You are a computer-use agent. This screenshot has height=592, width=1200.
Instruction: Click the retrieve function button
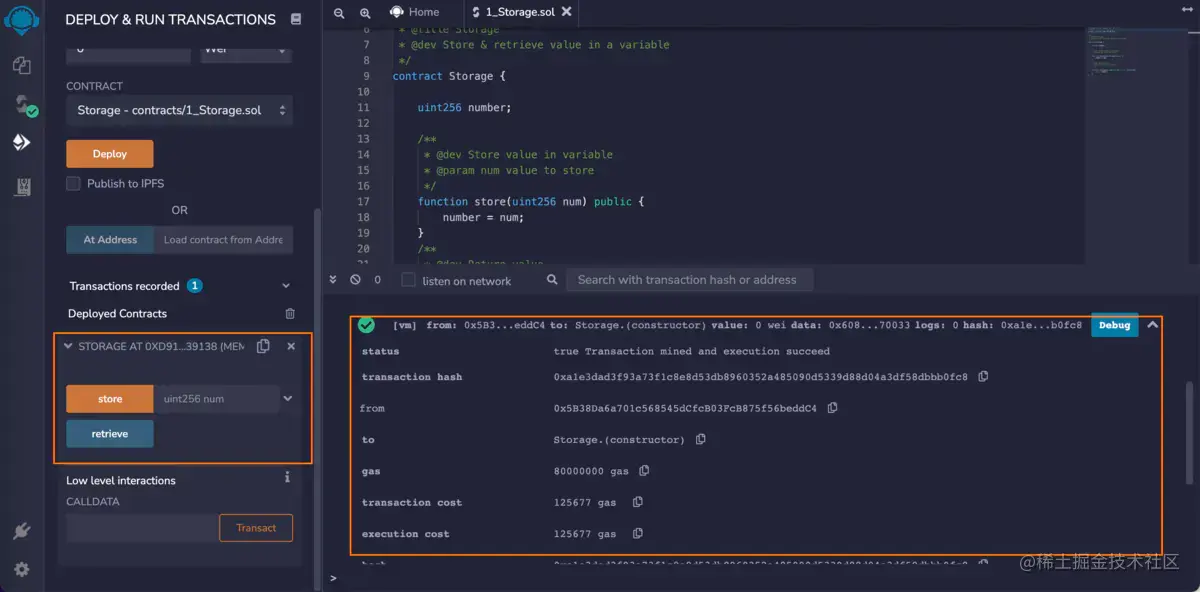[110, 434]
